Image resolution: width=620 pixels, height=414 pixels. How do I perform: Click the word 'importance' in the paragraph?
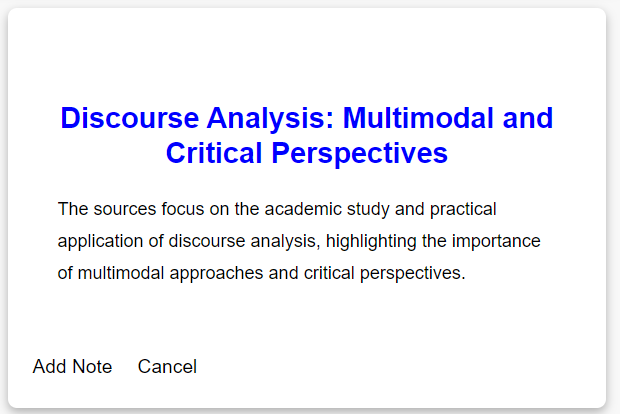[496, 241]
